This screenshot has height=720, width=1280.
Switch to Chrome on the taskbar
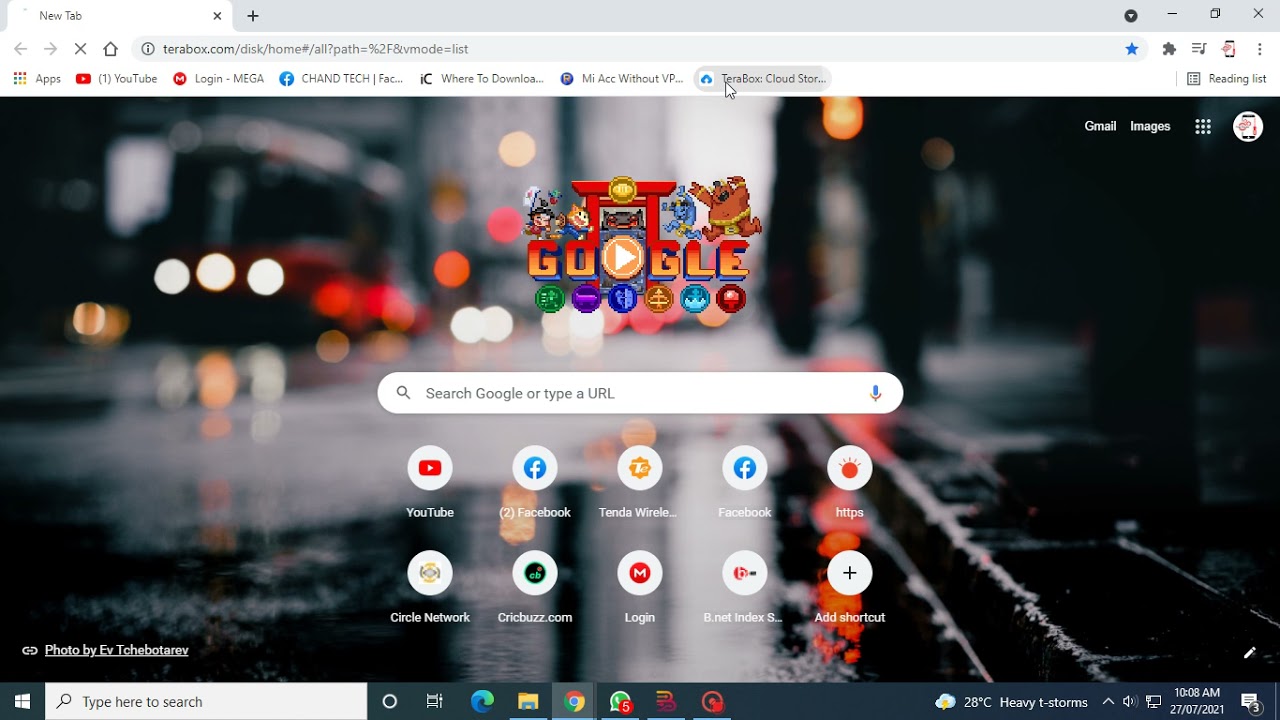click(574, 702)
